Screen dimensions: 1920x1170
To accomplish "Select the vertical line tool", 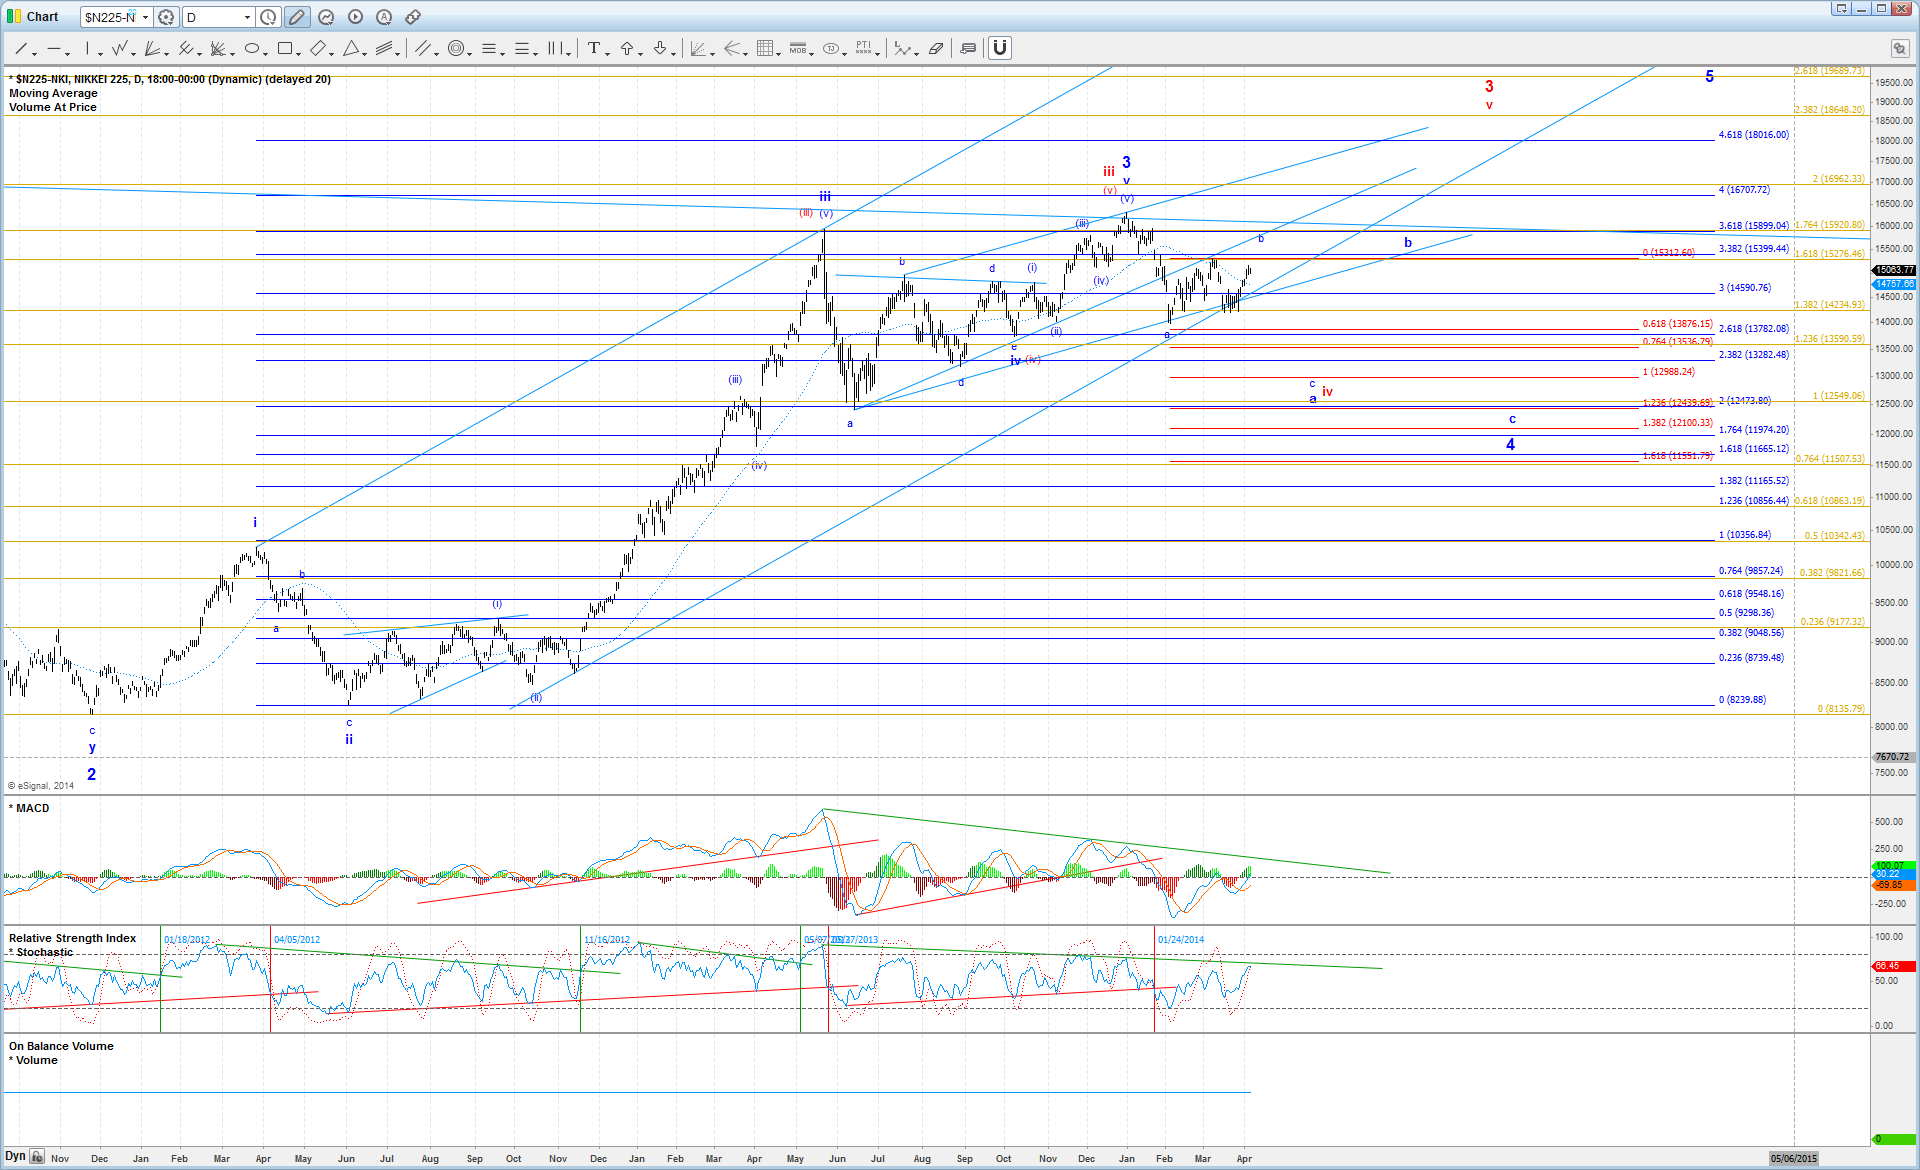I will (88, 48).
